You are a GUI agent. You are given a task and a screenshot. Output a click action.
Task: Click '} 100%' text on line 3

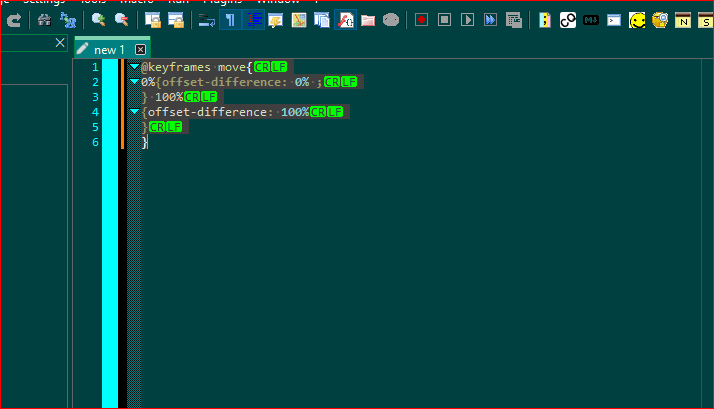(162, 97)
